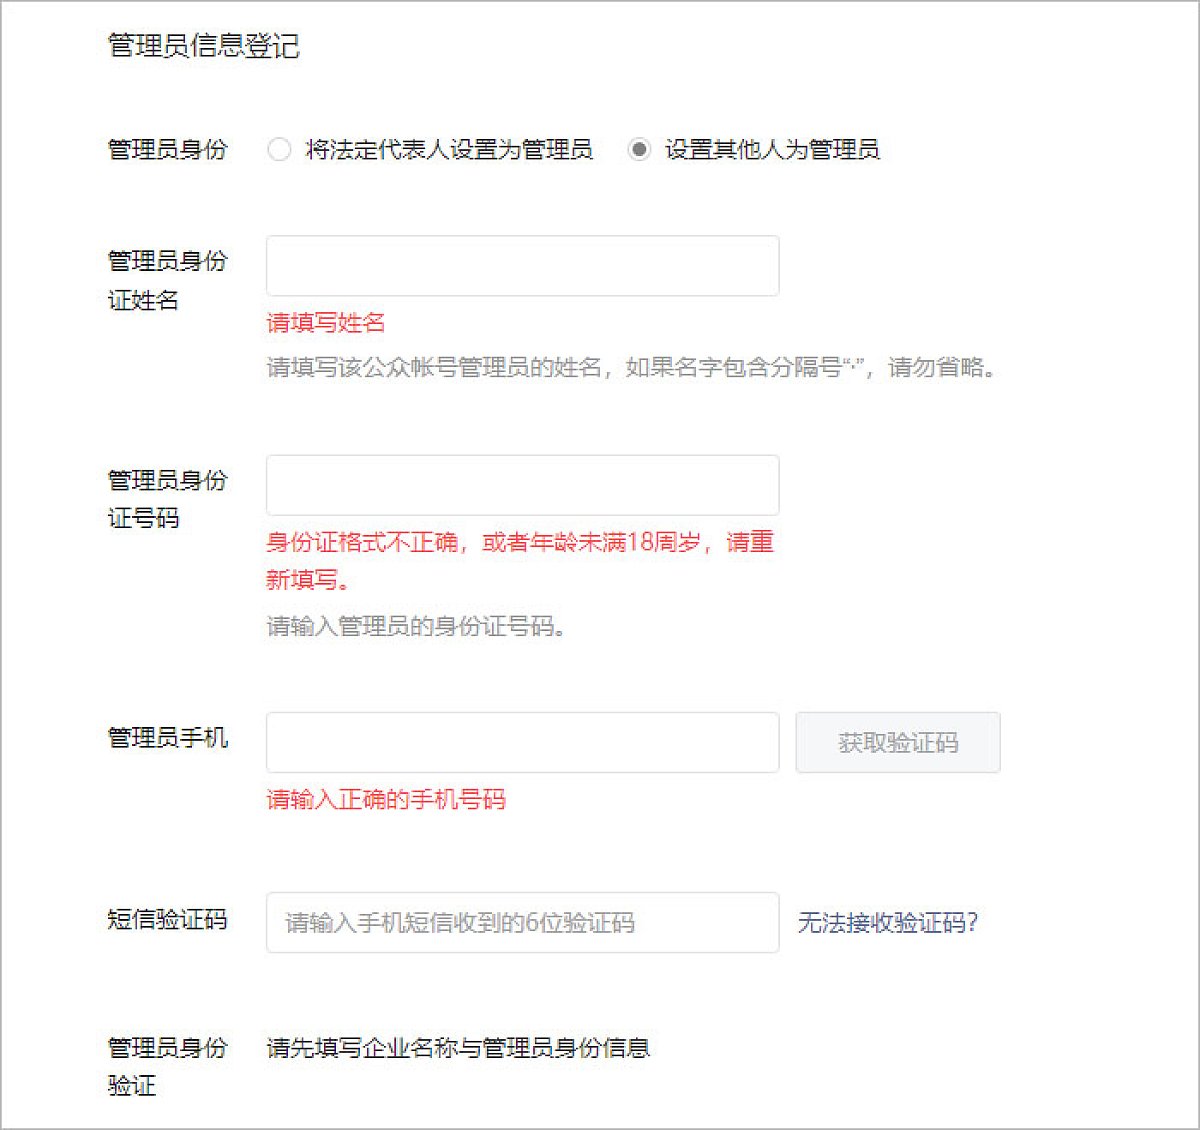Viewport: 1200px width, 1130px height.
Task: Select "将法定代表人设置为管理员" radio option
Action: pyautogui.click(x=279, y=150)
